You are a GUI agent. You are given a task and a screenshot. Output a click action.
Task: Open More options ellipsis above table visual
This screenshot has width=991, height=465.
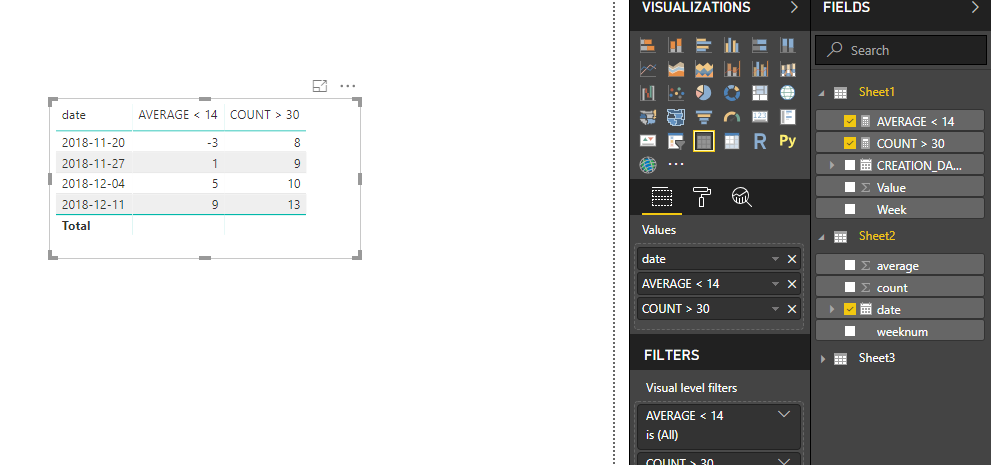pyautogui.click(x=348, y=86)
